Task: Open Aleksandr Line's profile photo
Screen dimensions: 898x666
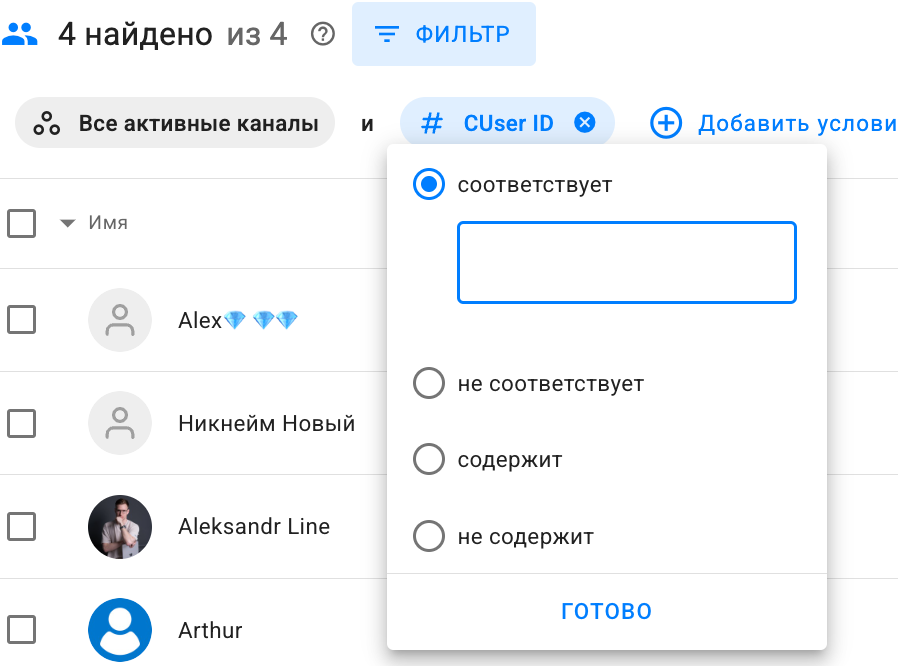Action: (120, 526)
